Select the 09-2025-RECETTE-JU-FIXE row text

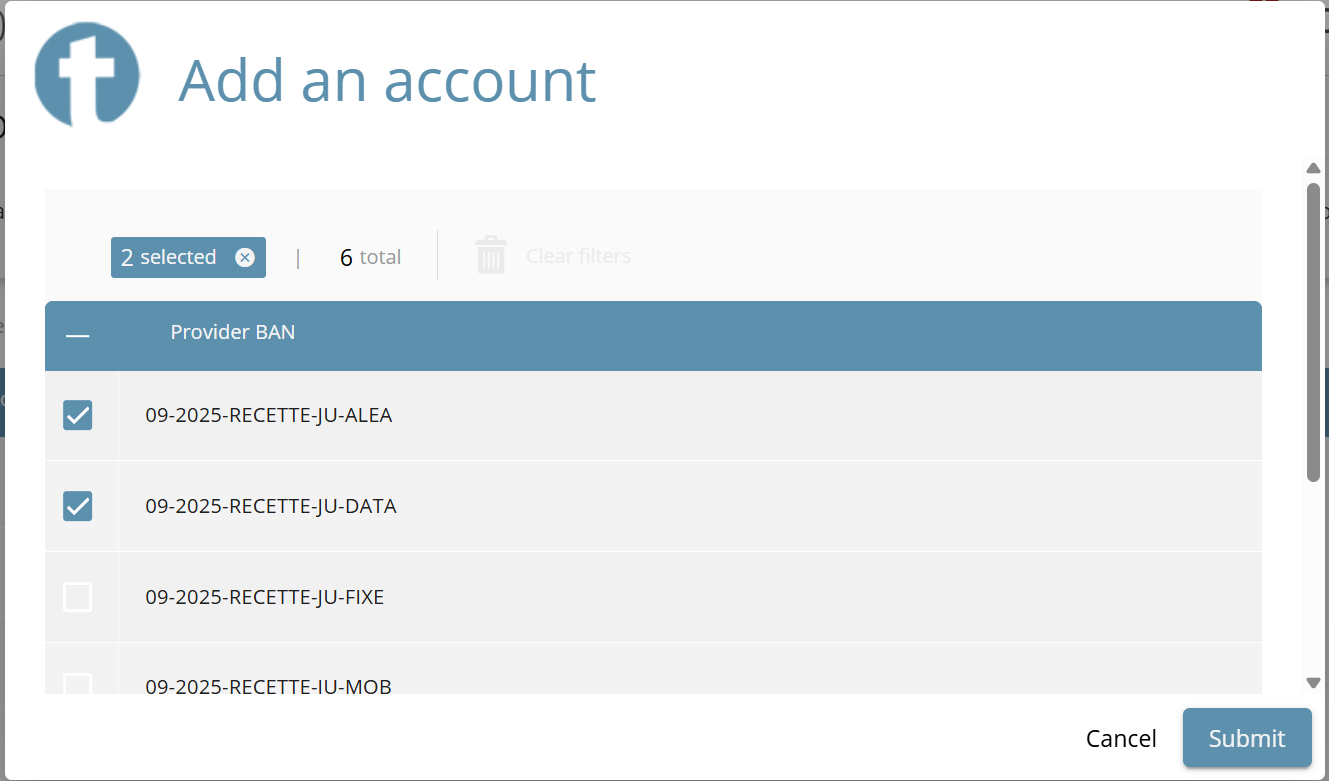click(x=265, y=597)
